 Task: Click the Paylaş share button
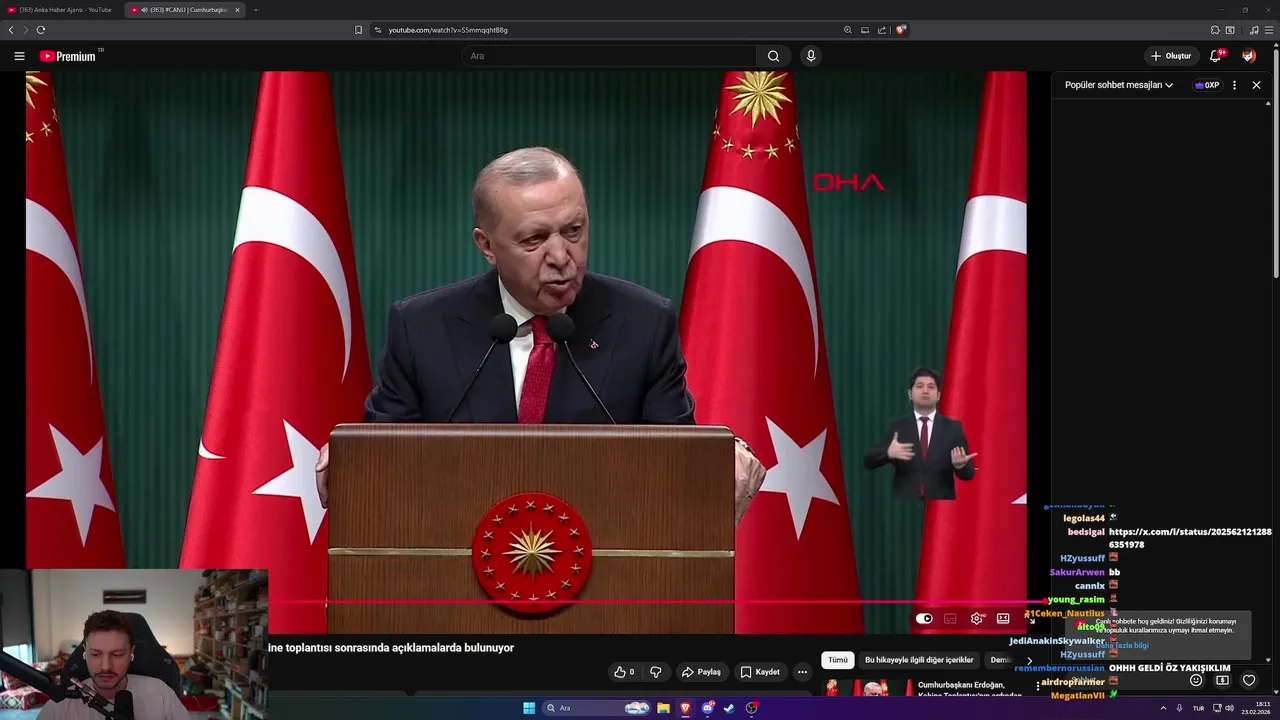(701, 672)
